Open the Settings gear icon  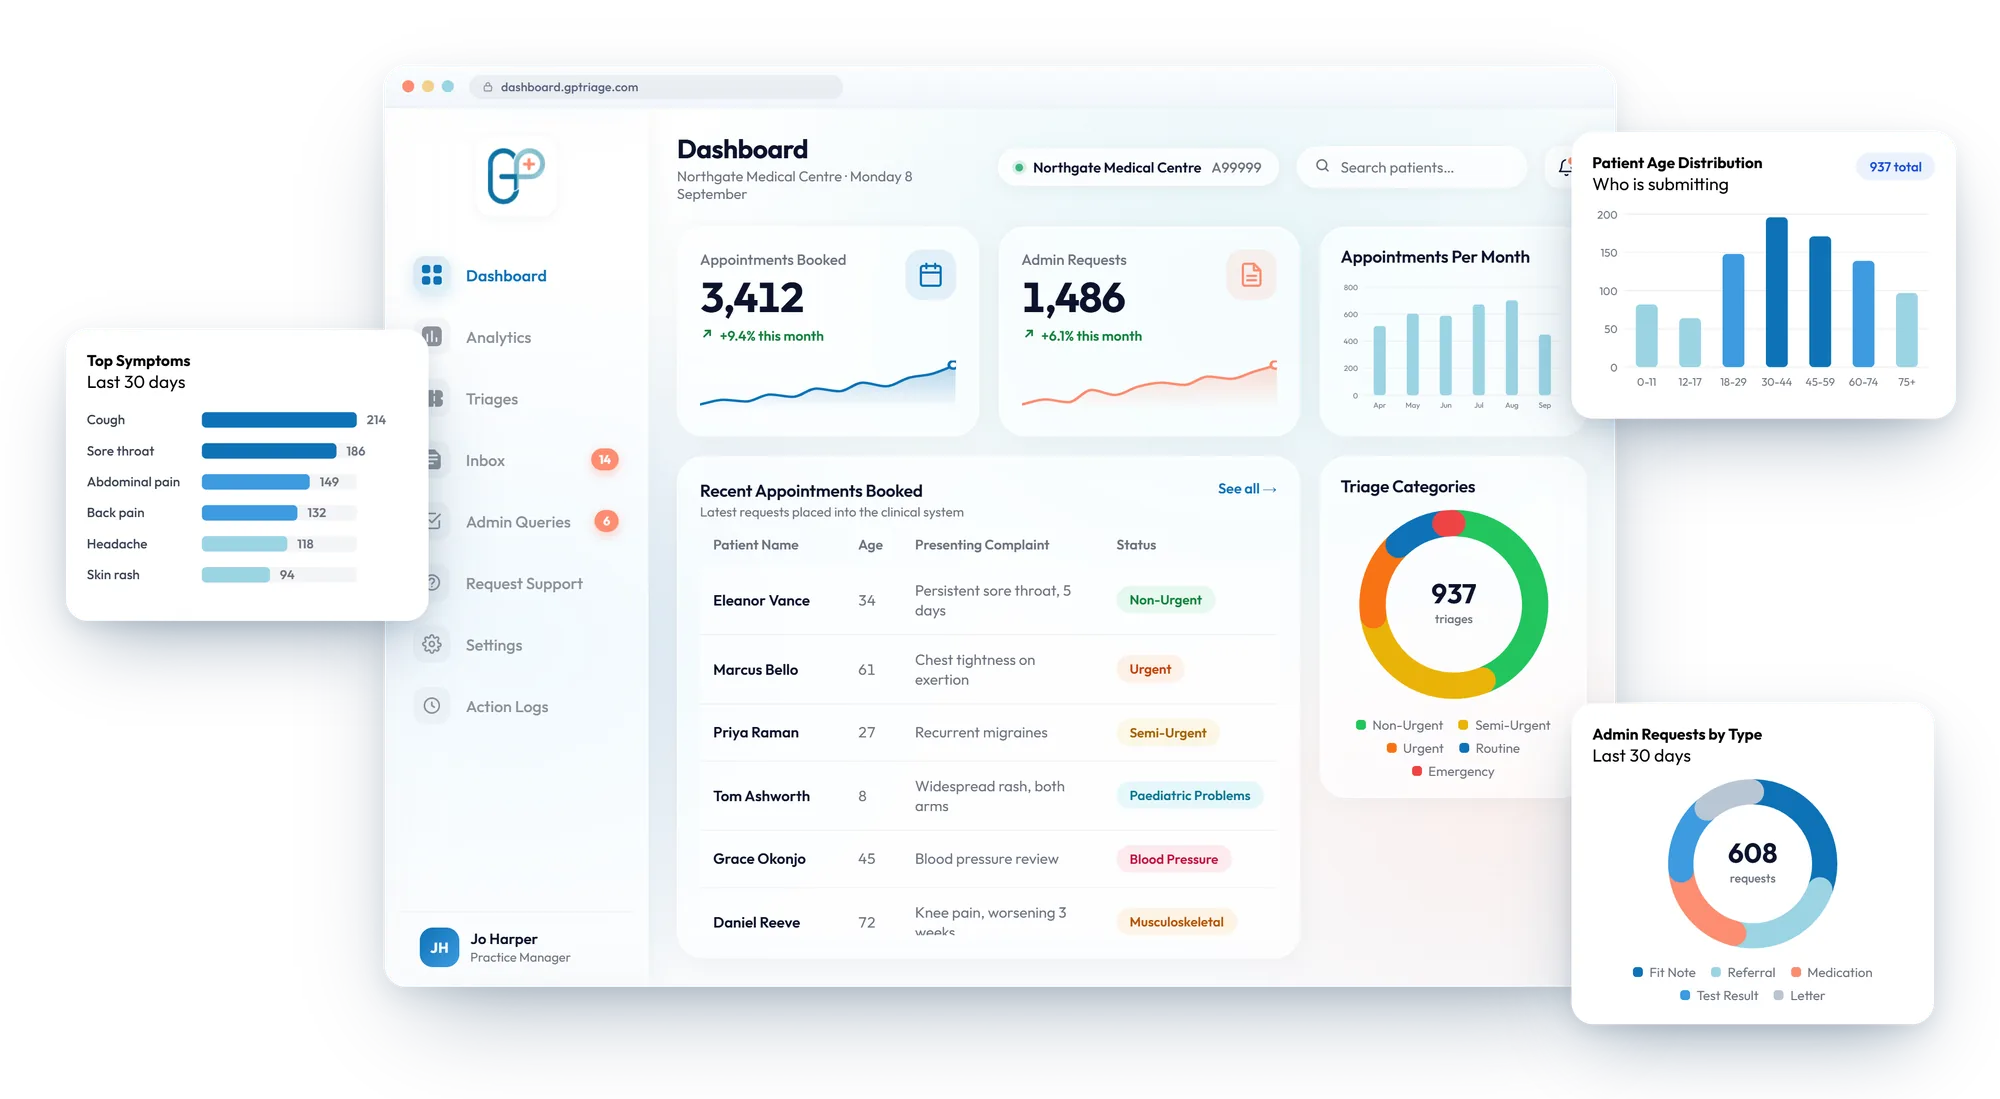(432, 644)
